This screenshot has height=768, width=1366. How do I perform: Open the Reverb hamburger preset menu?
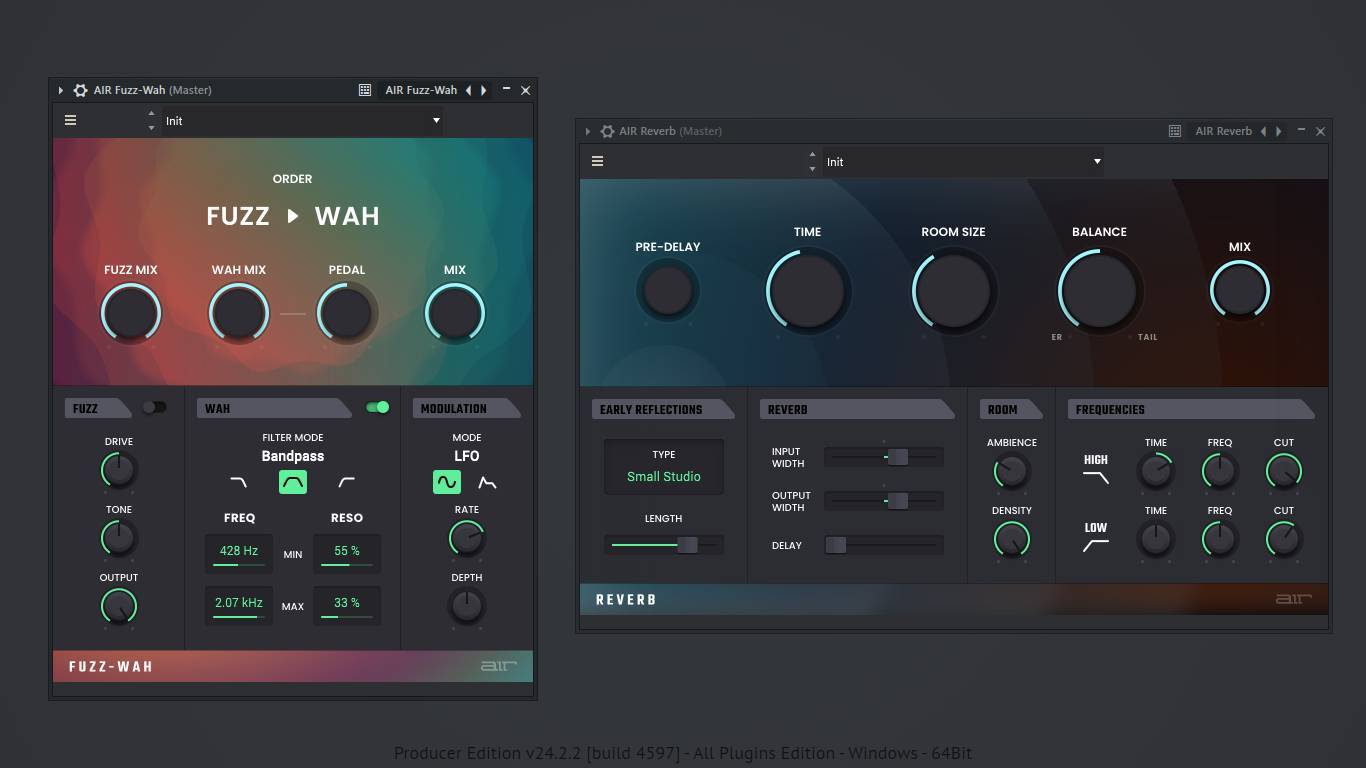coord(597,161)
